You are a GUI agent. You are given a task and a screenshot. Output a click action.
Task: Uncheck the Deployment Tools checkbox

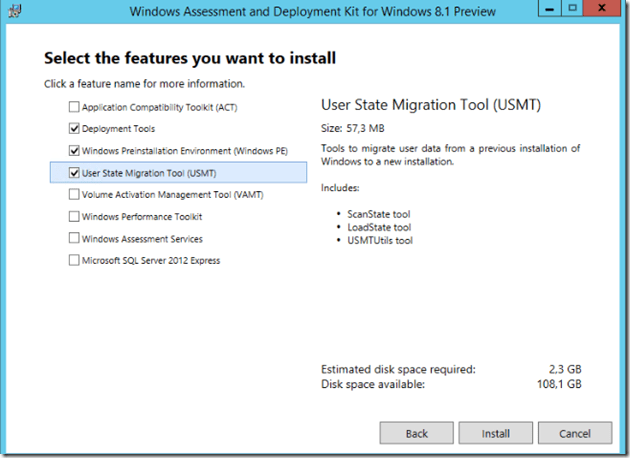74,129
